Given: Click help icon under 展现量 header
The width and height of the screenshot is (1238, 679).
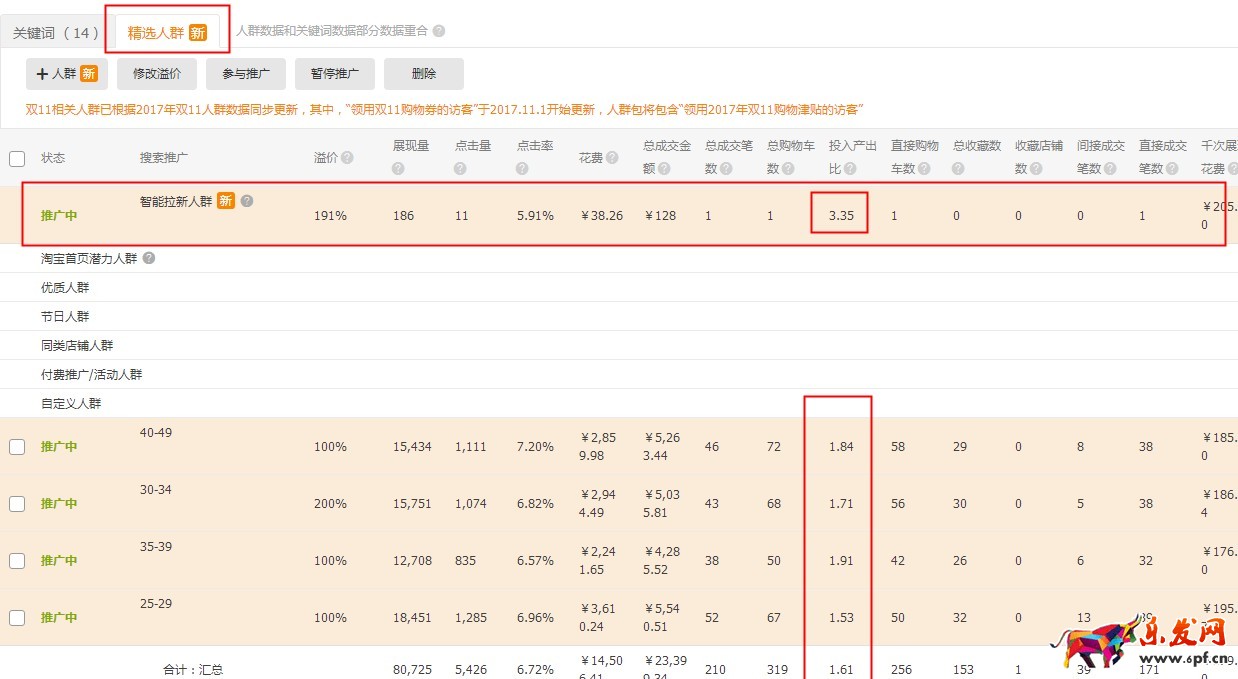Looking at the screenshot, I should coord(398,169).
